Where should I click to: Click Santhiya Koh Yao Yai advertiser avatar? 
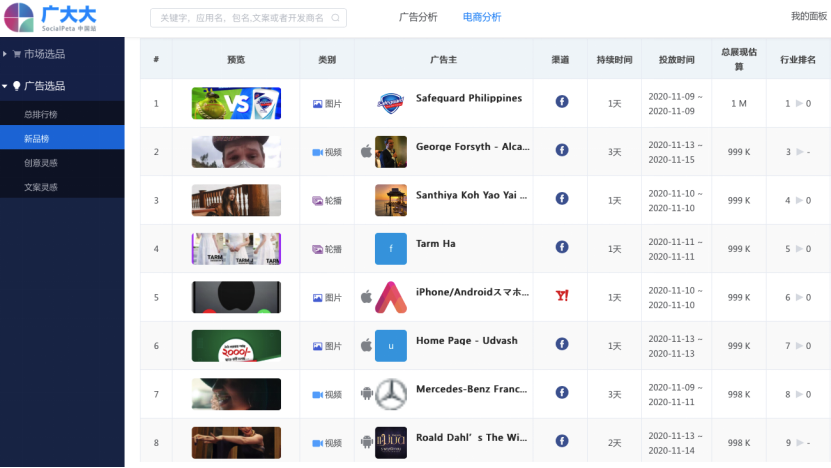pos(391,200)
